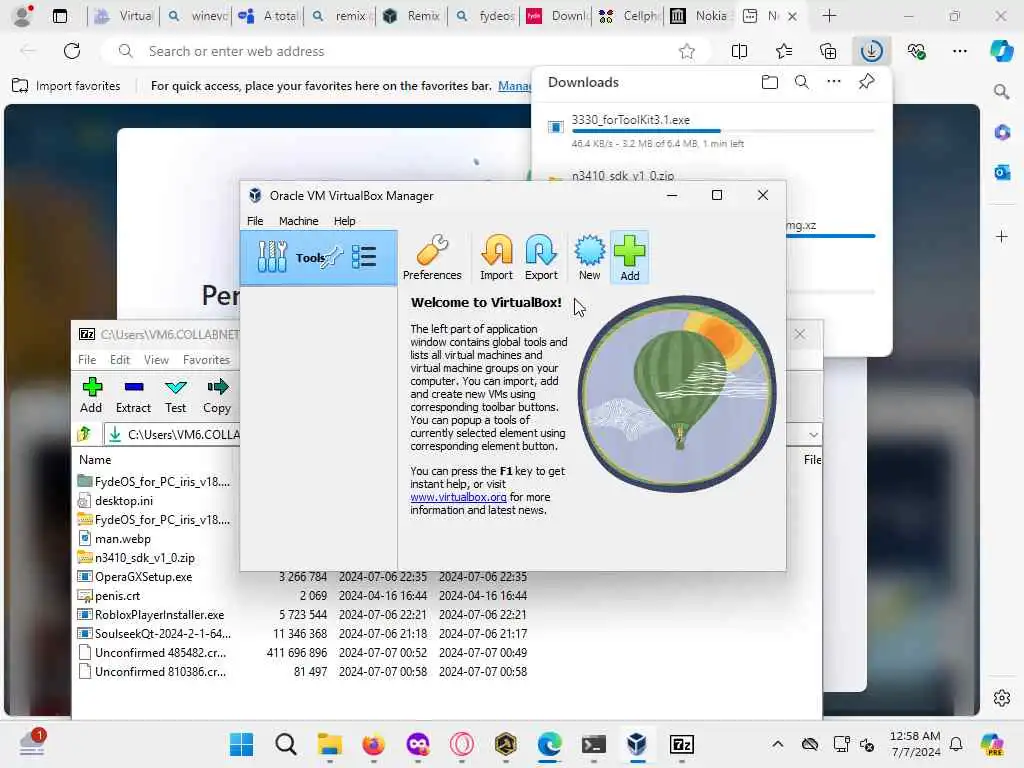This screenshot has width=1024, height=768.
Task: Open the 7-Zip View menu
Action: coord(156,360)
